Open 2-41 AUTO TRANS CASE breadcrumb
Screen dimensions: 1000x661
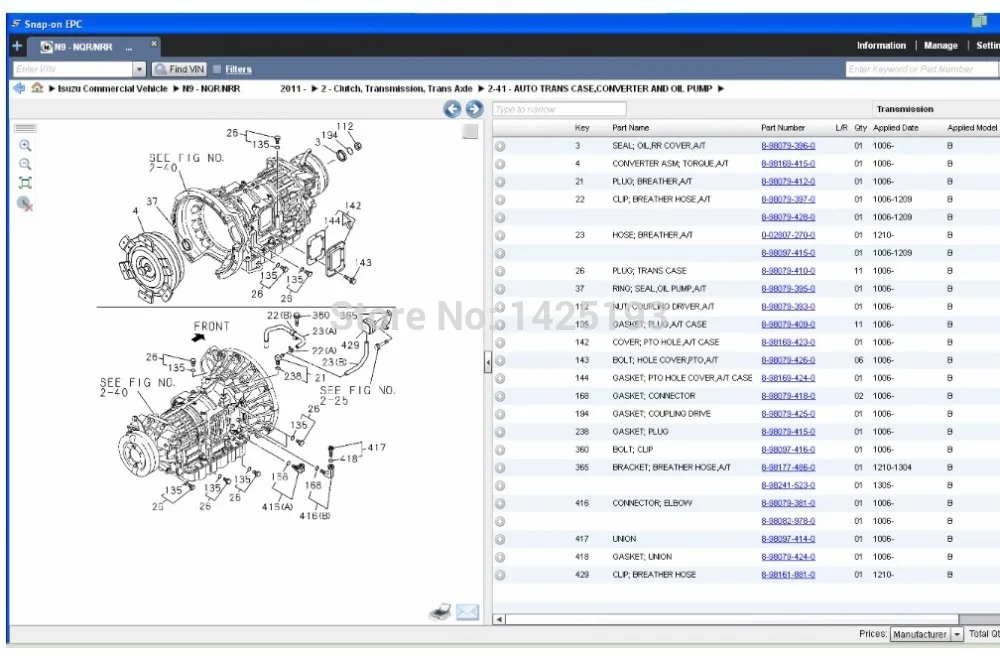(x=599, y=89)
